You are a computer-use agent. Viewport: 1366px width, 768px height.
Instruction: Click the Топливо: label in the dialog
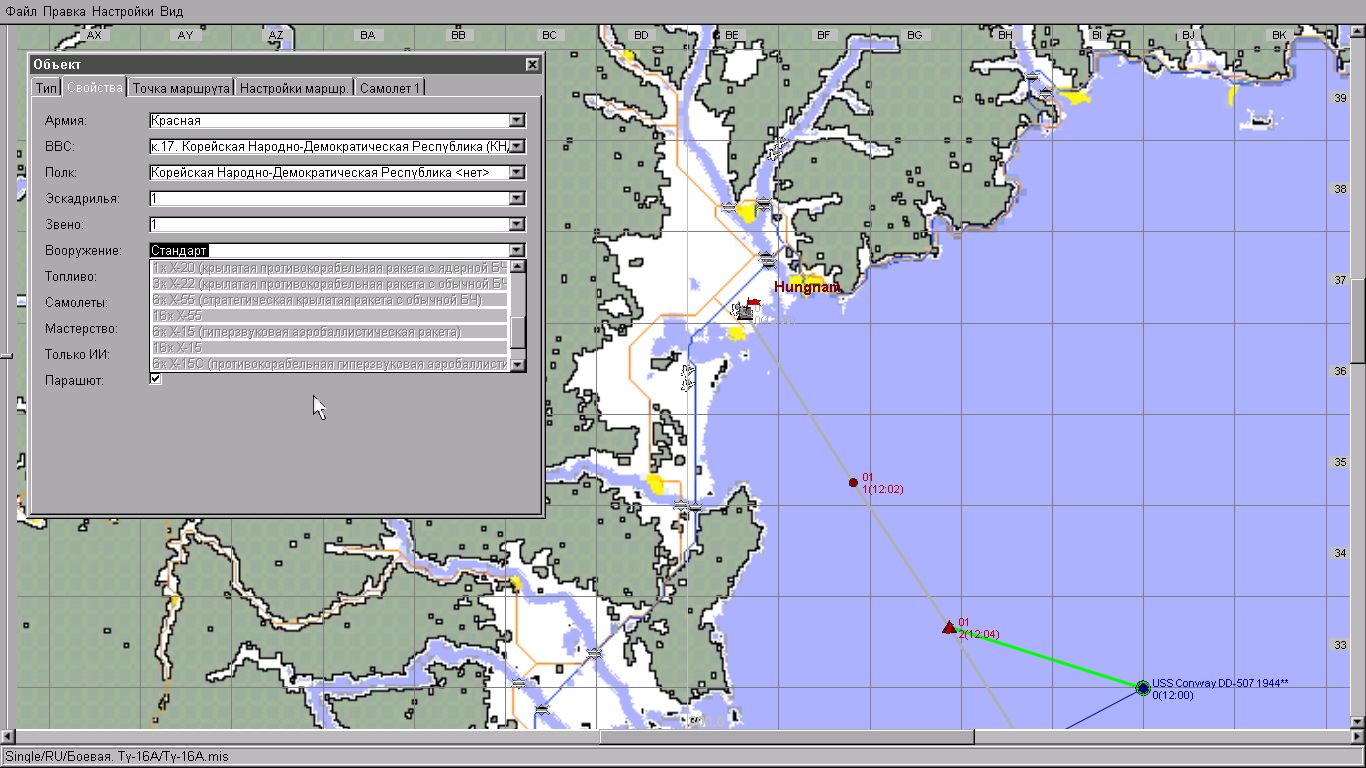[x=71, y=276]
